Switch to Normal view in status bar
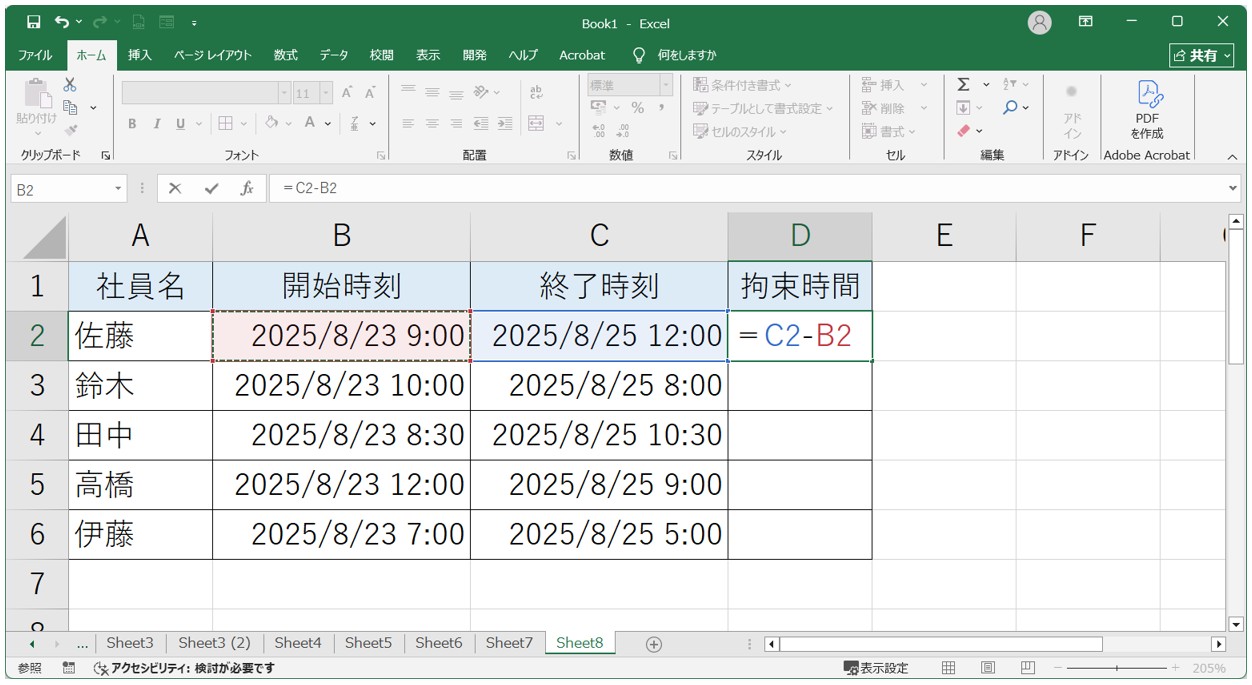1252x685 pixels. [x=948, y=668]
